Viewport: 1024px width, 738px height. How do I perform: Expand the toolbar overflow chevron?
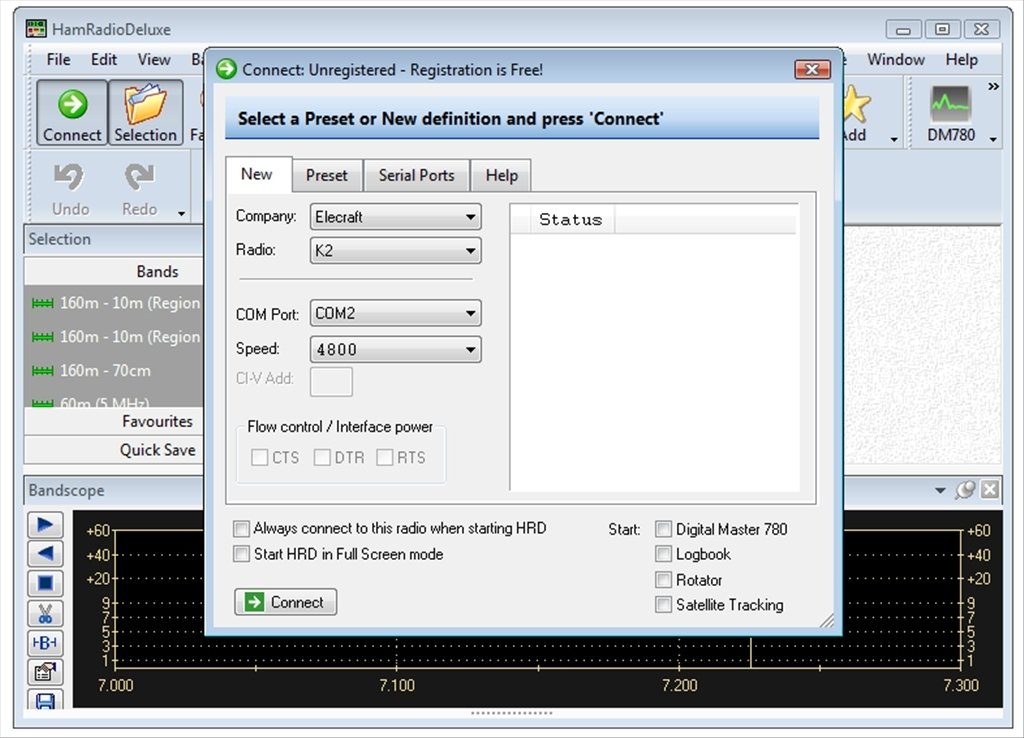(993, 86)
